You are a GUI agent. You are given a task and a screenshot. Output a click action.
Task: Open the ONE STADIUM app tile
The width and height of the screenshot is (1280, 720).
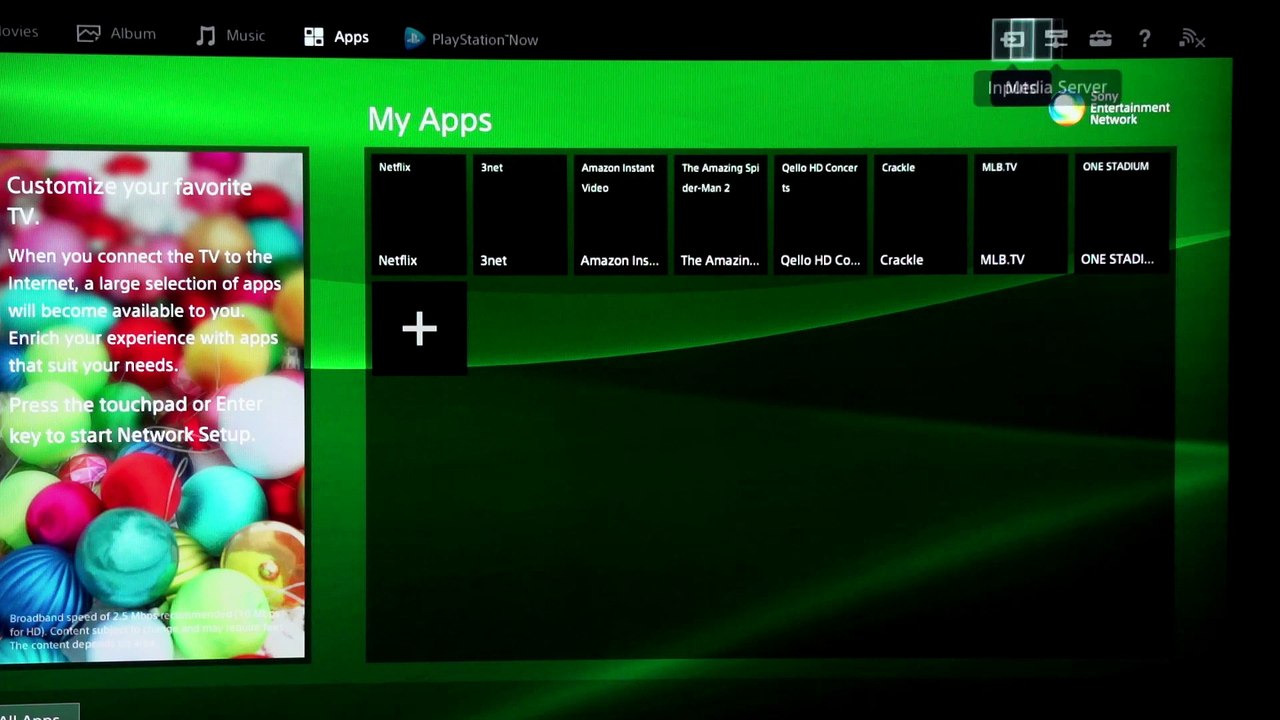click(1122, 214)
